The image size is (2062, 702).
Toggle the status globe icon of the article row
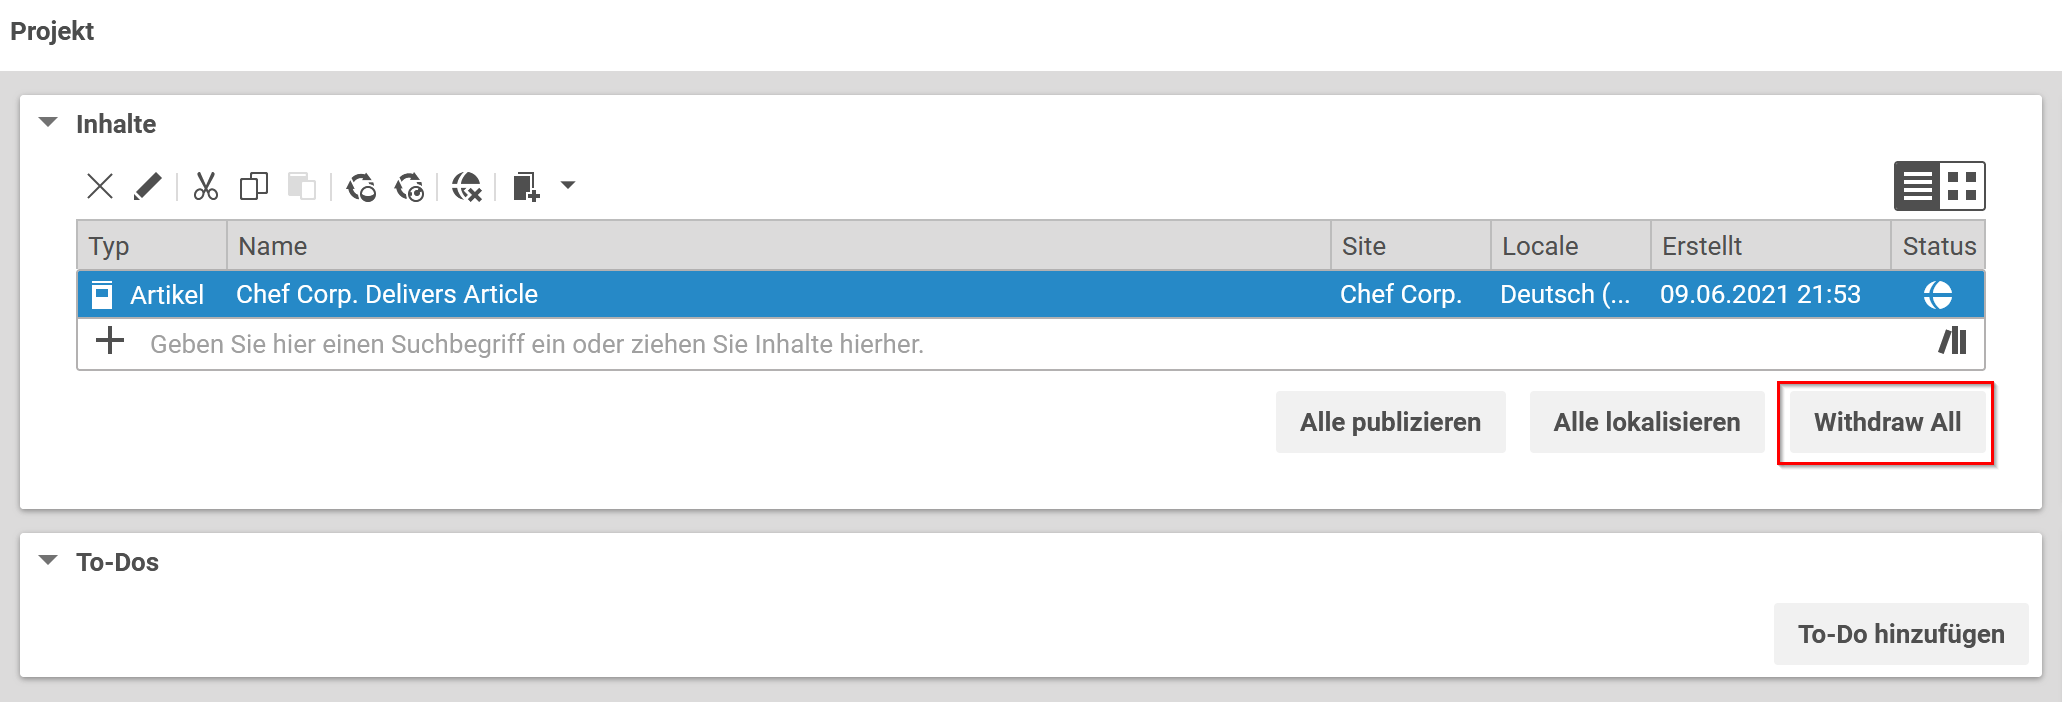pos(1938,294)
